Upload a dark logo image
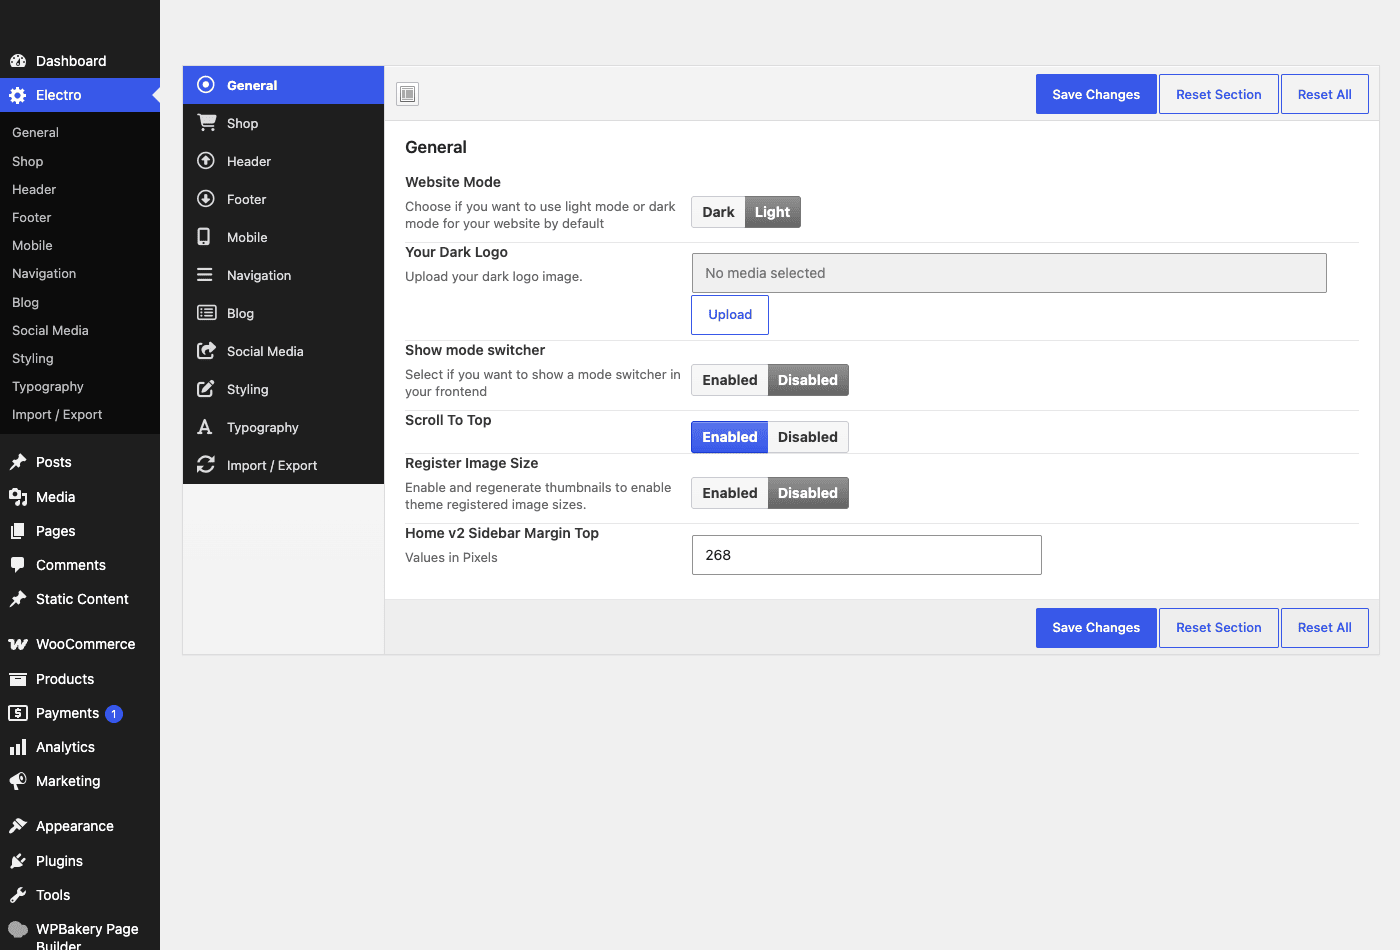Image resolution: width=1400 pixels, height=950 pixels. [x=730, y=314]
